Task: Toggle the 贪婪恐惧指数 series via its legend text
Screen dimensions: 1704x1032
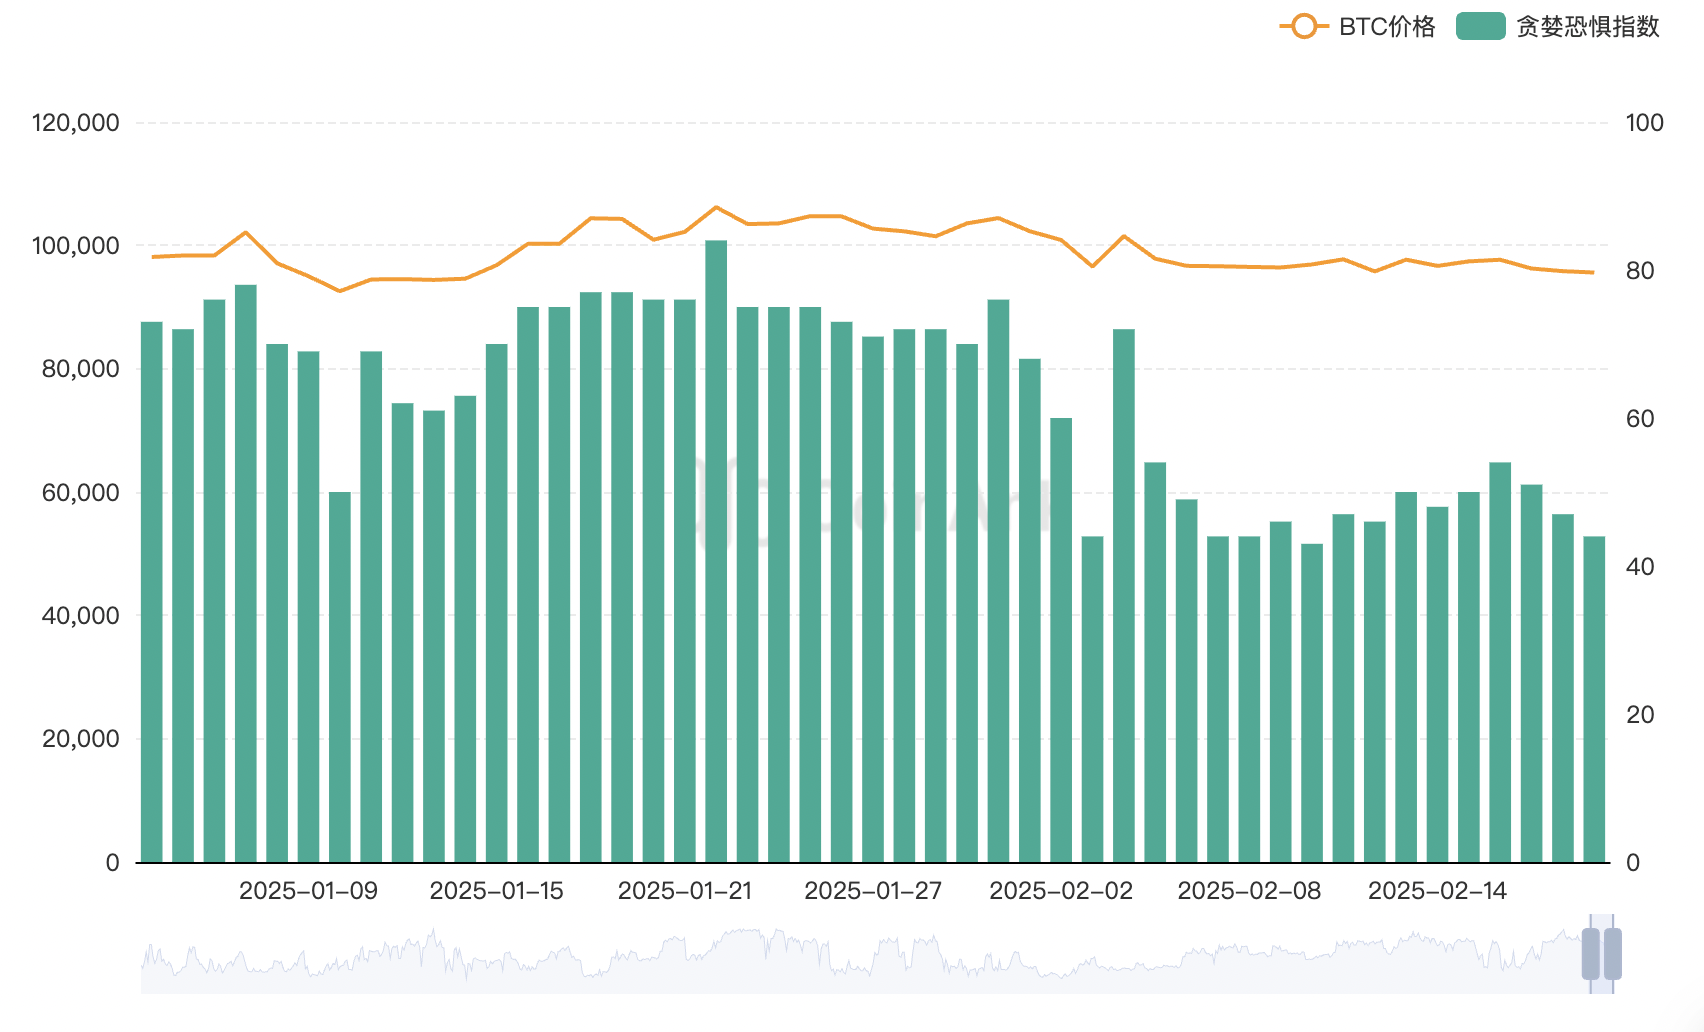Action: [x=1587, y=27]
